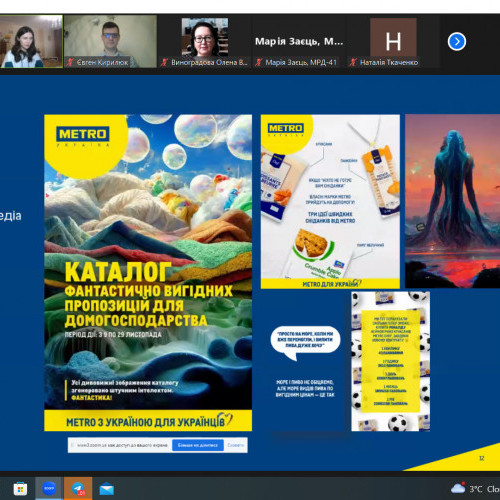The width and height of the screenshot is (500, 500).
Task: Click the METRO catalog cover image
Action: coord(148,273)
